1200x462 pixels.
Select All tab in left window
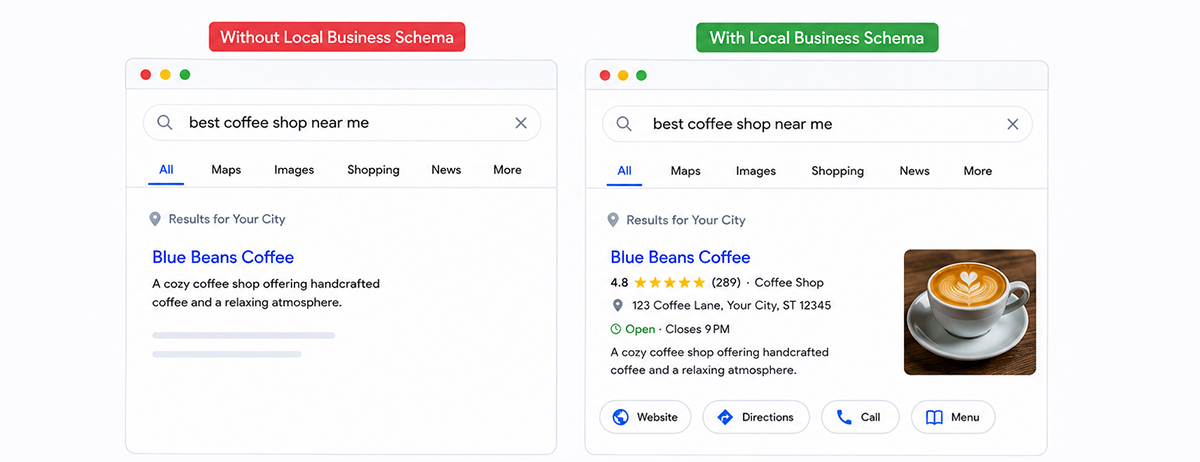click(x=166, y=170)
